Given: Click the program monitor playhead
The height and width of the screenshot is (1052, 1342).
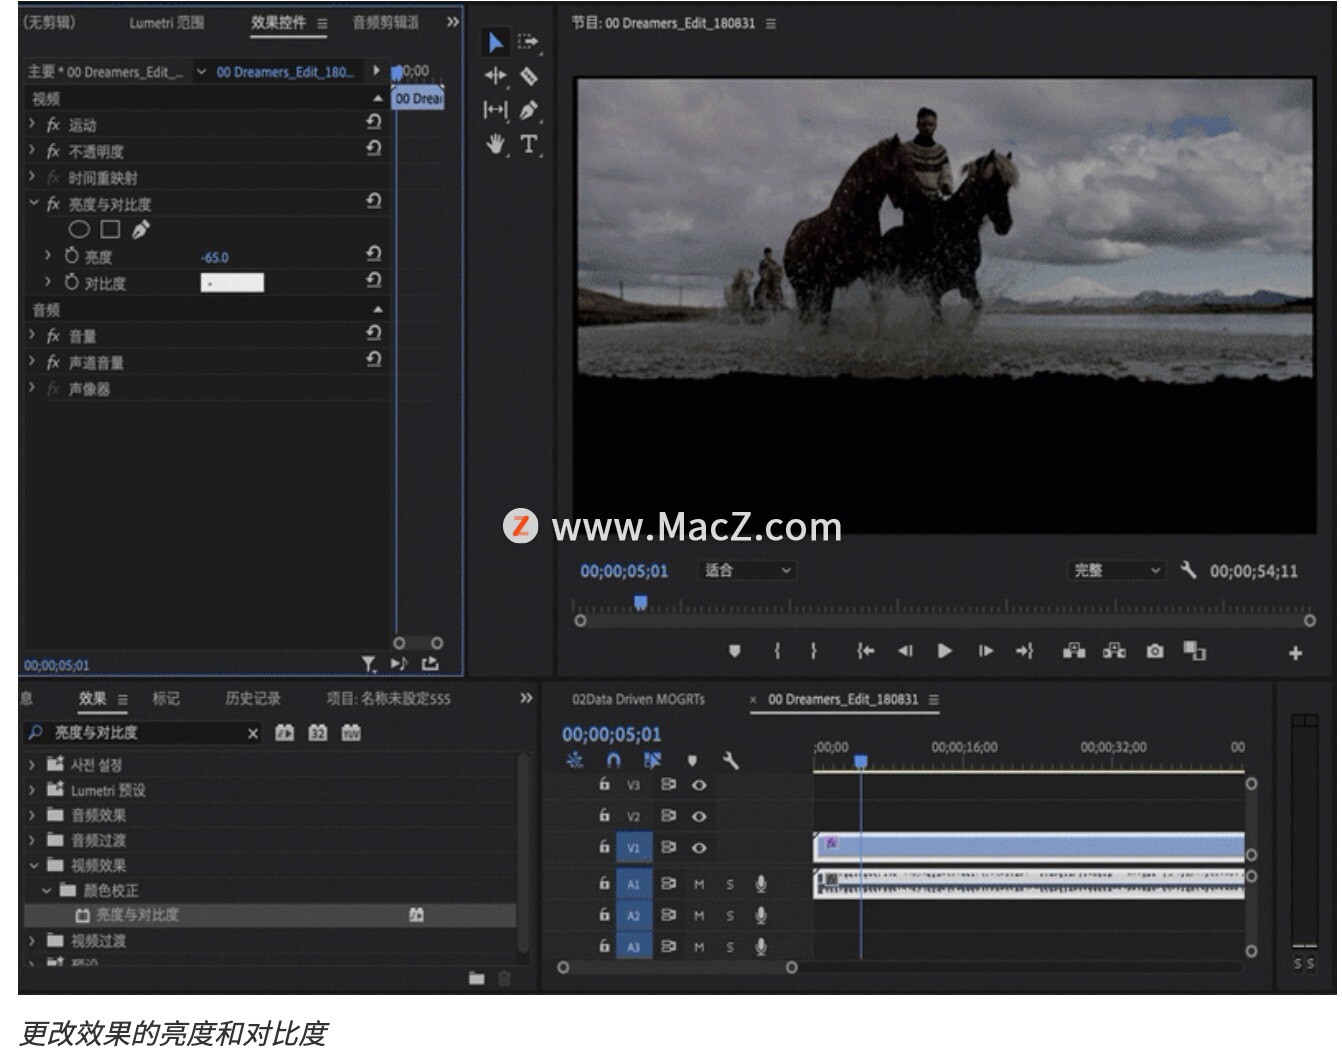Looking at the screenshot, I should 641,603.
